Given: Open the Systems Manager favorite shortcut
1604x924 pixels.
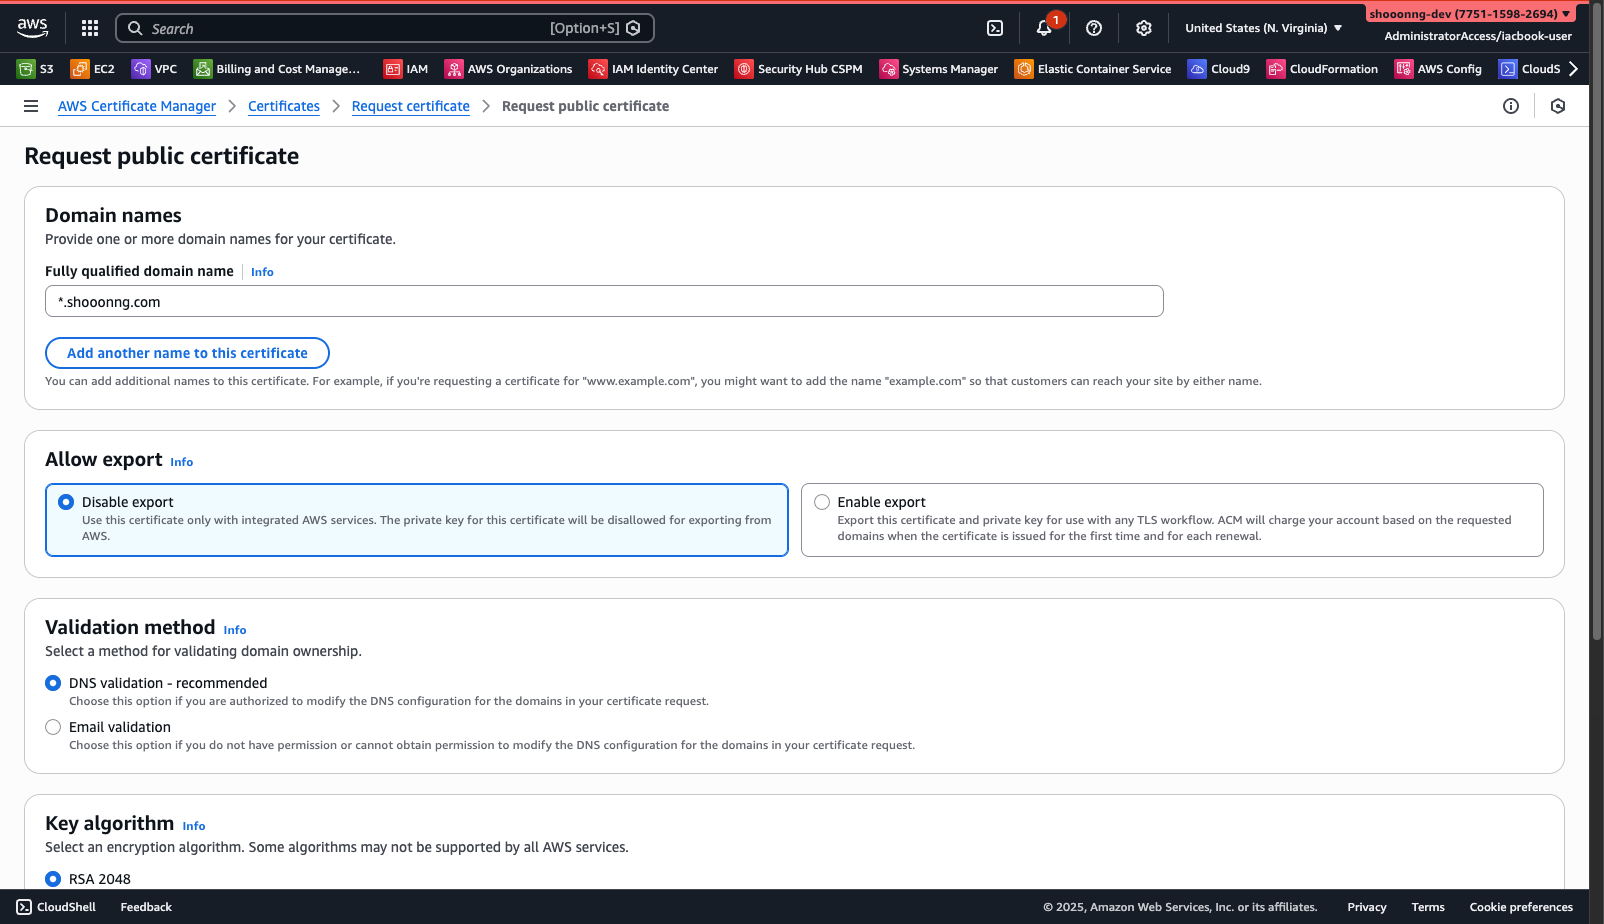Looking at the screenshot, I should pyautogui.click(x=939, y=69).
